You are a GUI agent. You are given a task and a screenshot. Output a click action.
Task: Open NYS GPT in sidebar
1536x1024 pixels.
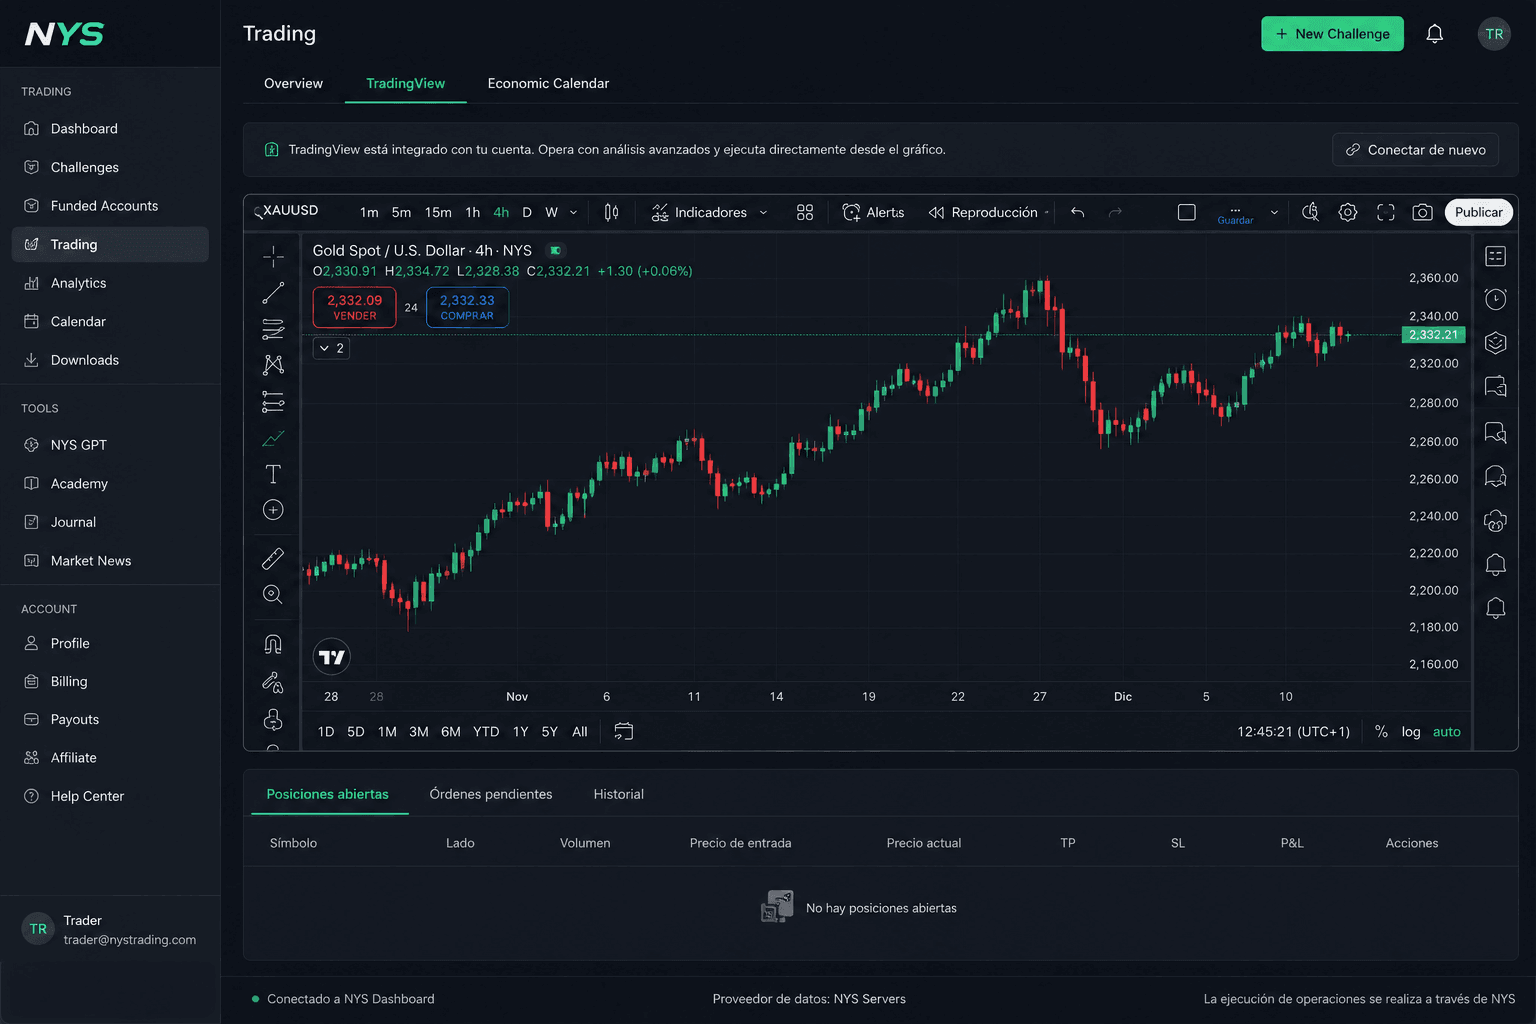click(x=110, y=445)
